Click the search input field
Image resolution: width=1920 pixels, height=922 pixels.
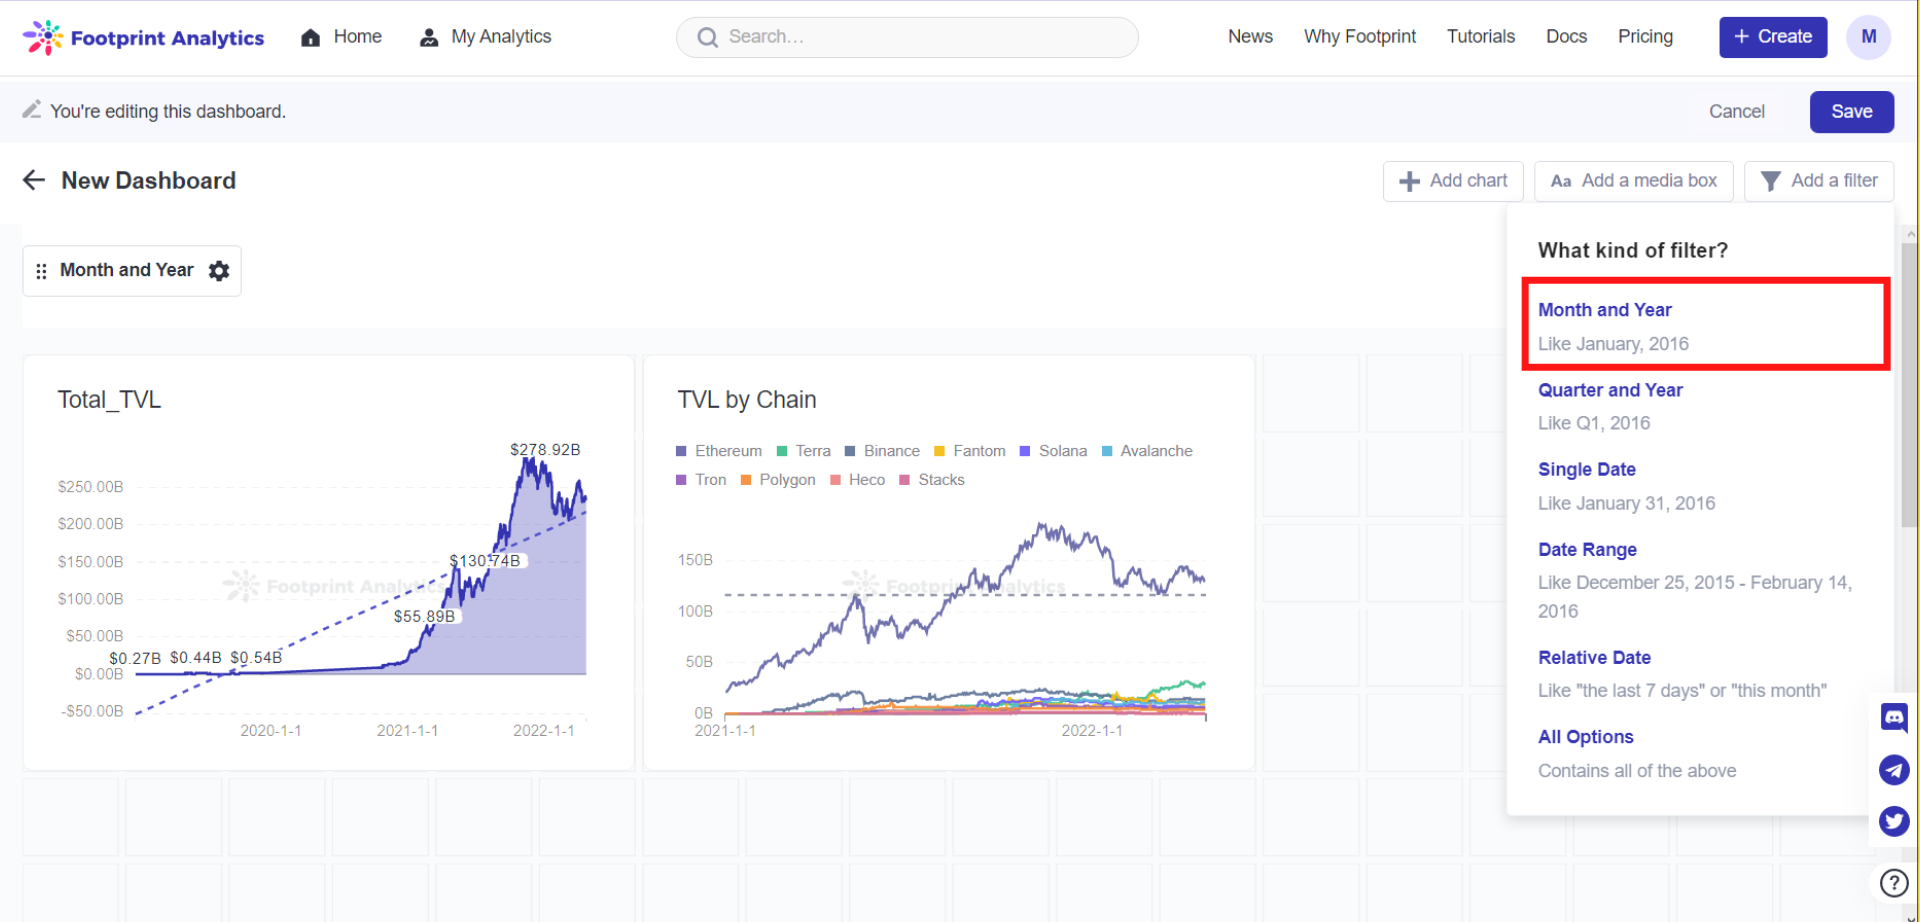point(907,37)
